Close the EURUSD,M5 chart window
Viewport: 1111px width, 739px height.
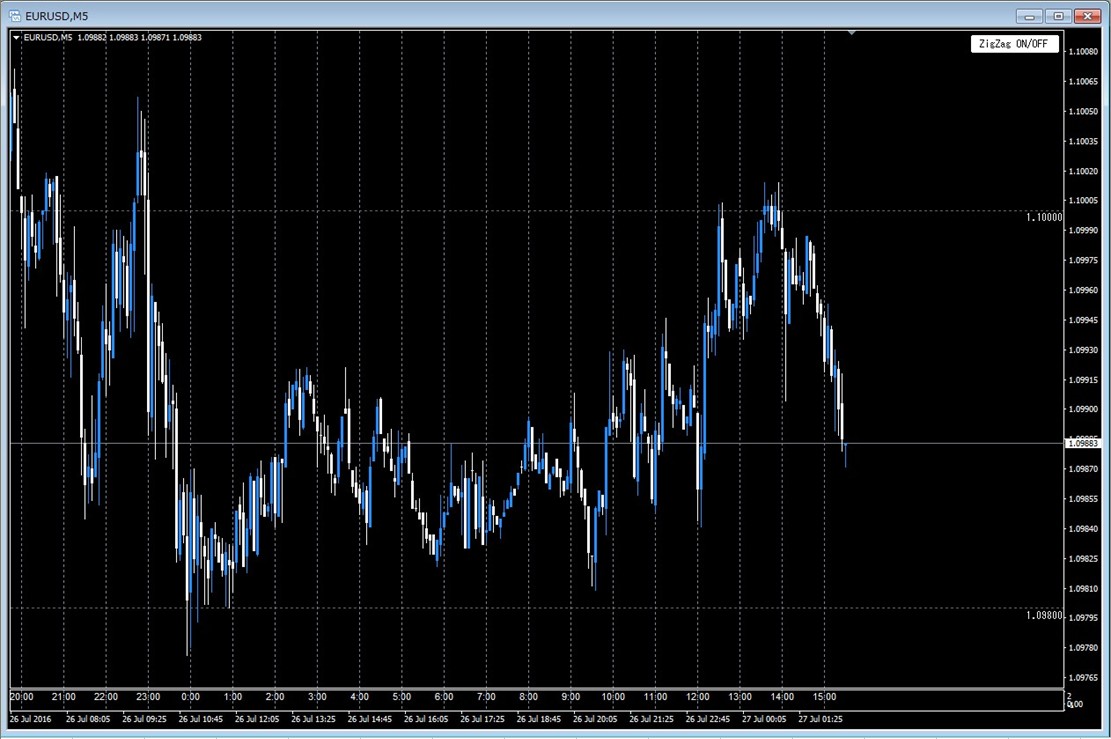tap(1087, 16)
